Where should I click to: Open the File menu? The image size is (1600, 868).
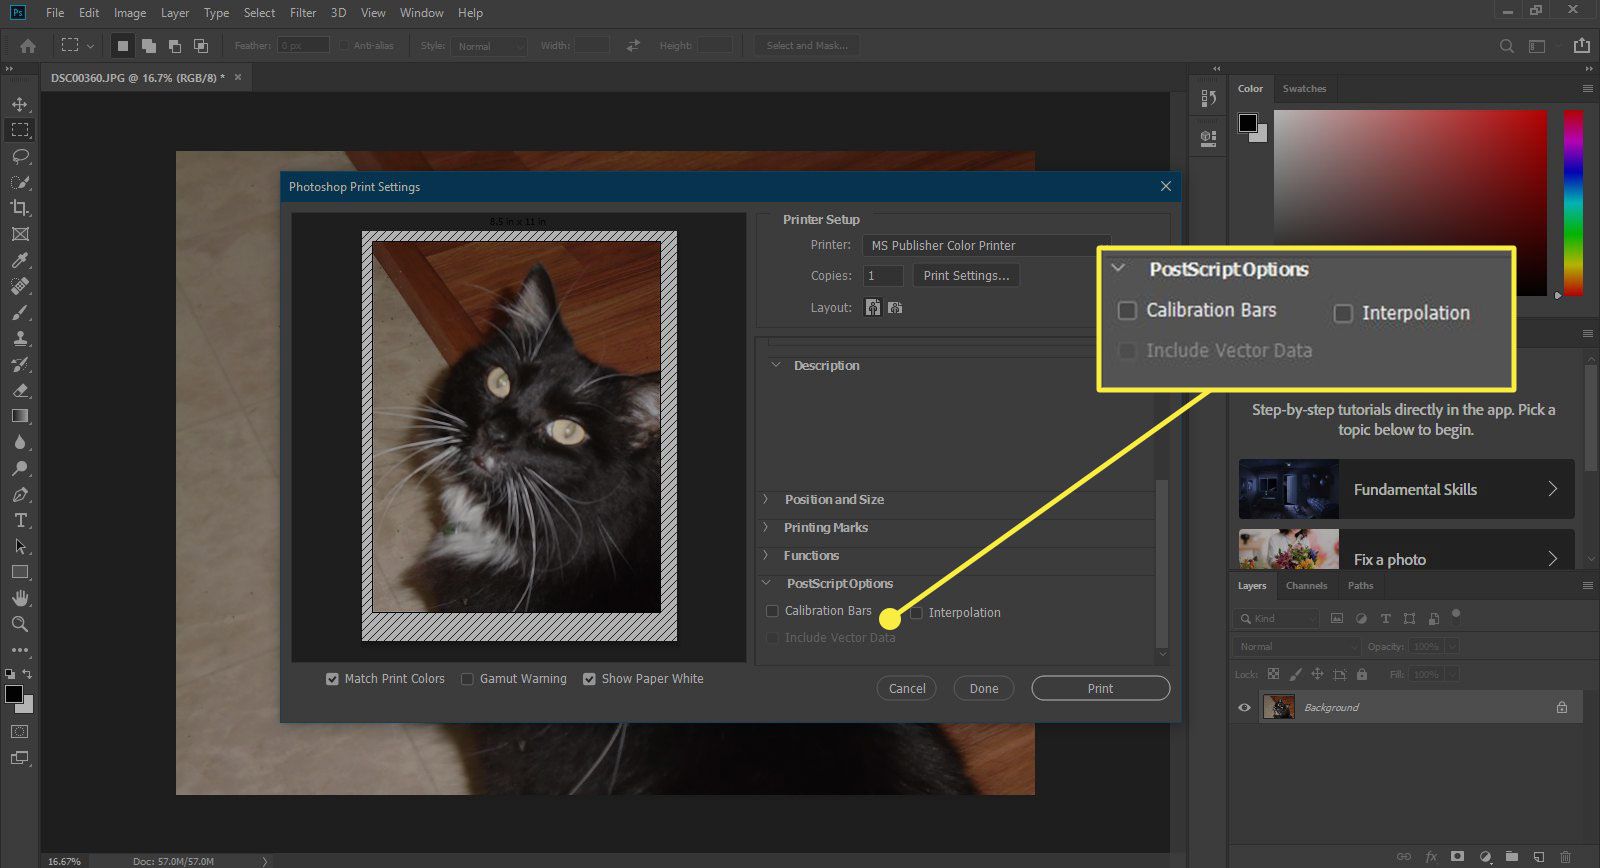(x=55, y=13)
